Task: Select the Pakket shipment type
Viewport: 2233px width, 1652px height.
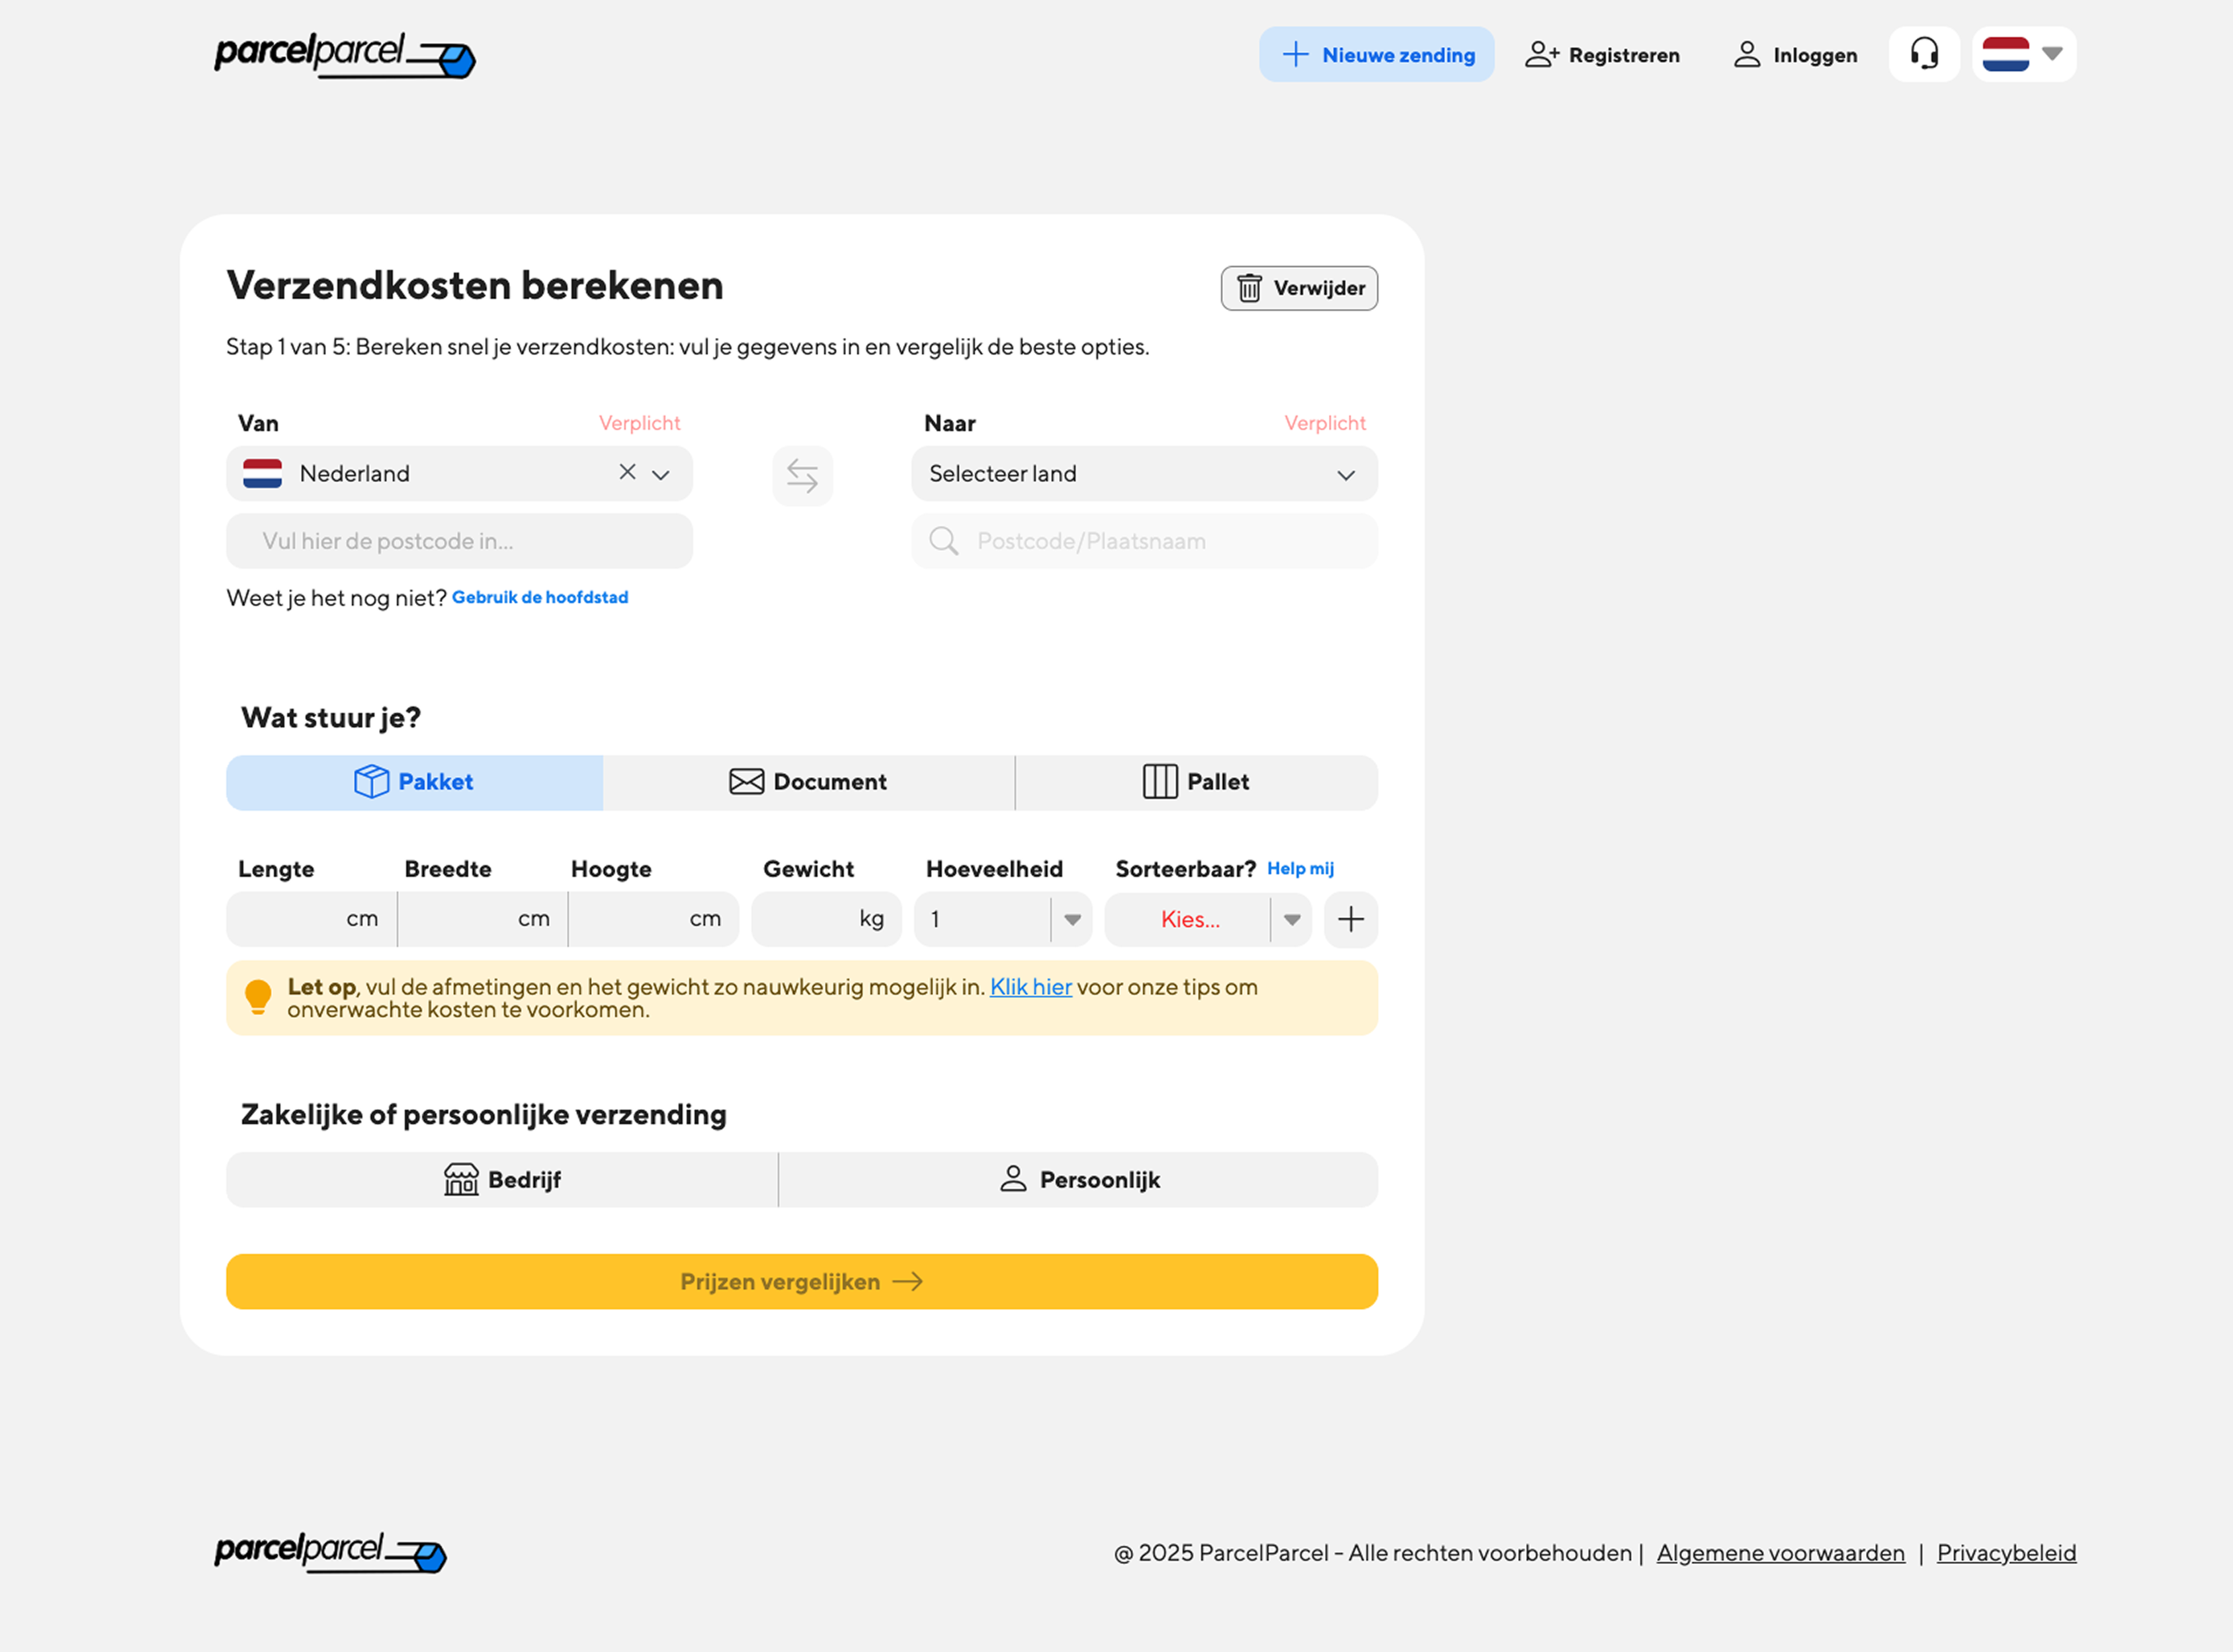Action: coord(414,782)
